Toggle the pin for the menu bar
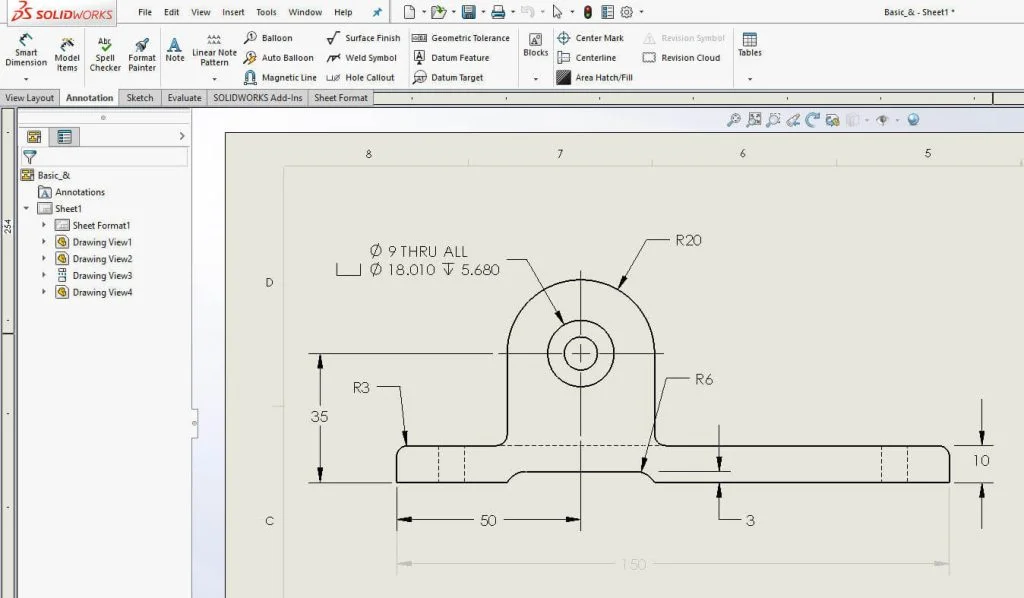Viewport: 1024px width, 598px height. (376, 12)
